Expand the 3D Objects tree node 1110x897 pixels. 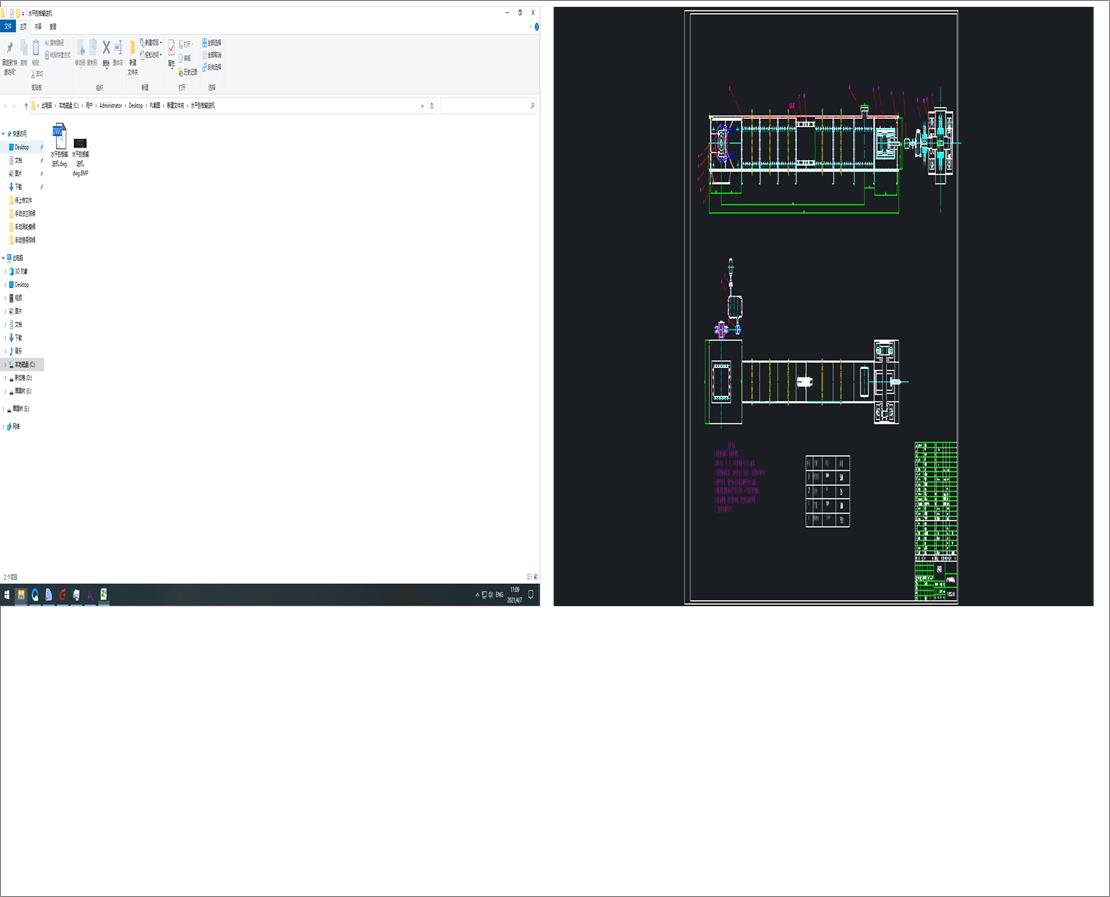point(6,272)
